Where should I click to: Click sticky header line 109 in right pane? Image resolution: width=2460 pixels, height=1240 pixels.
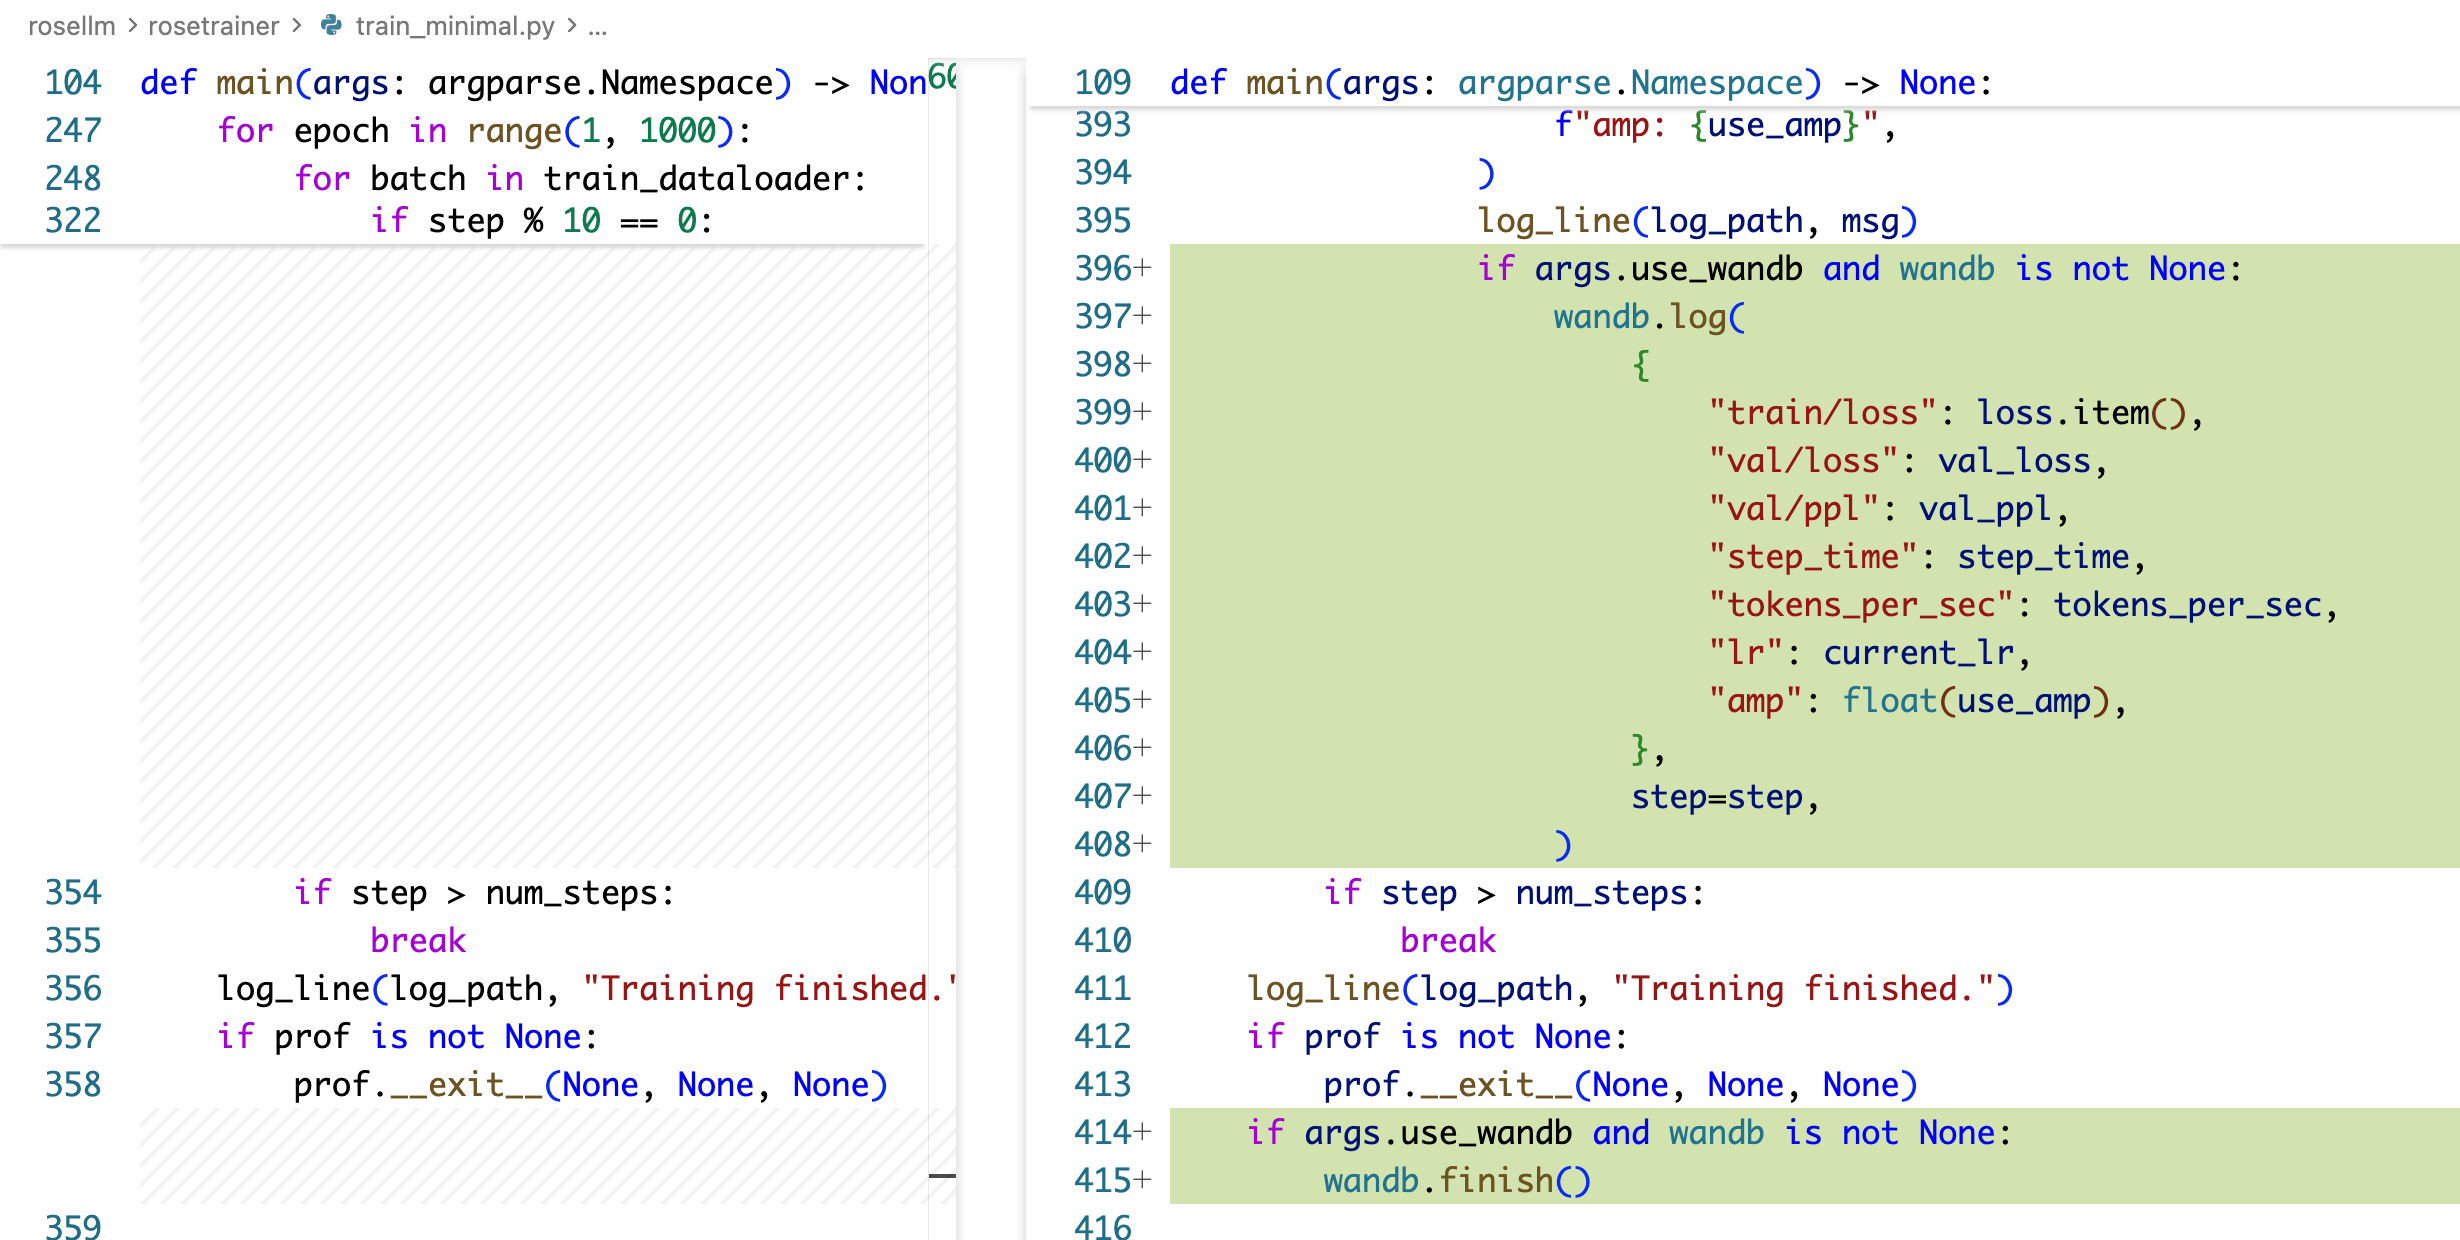pos(1580,83)
